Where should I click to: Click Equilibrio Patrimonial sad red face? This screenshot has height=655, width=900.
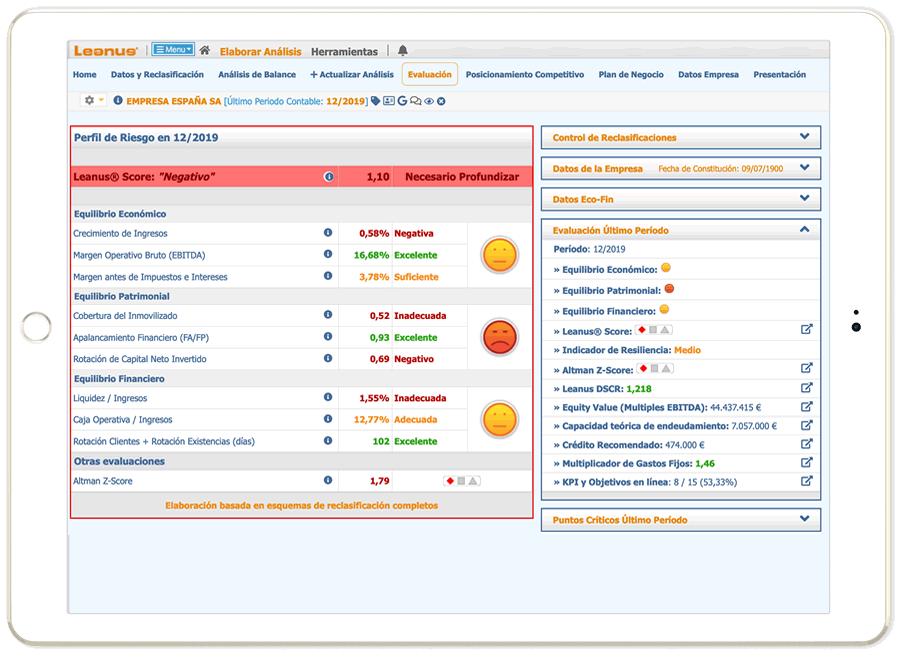coord(499,337)
